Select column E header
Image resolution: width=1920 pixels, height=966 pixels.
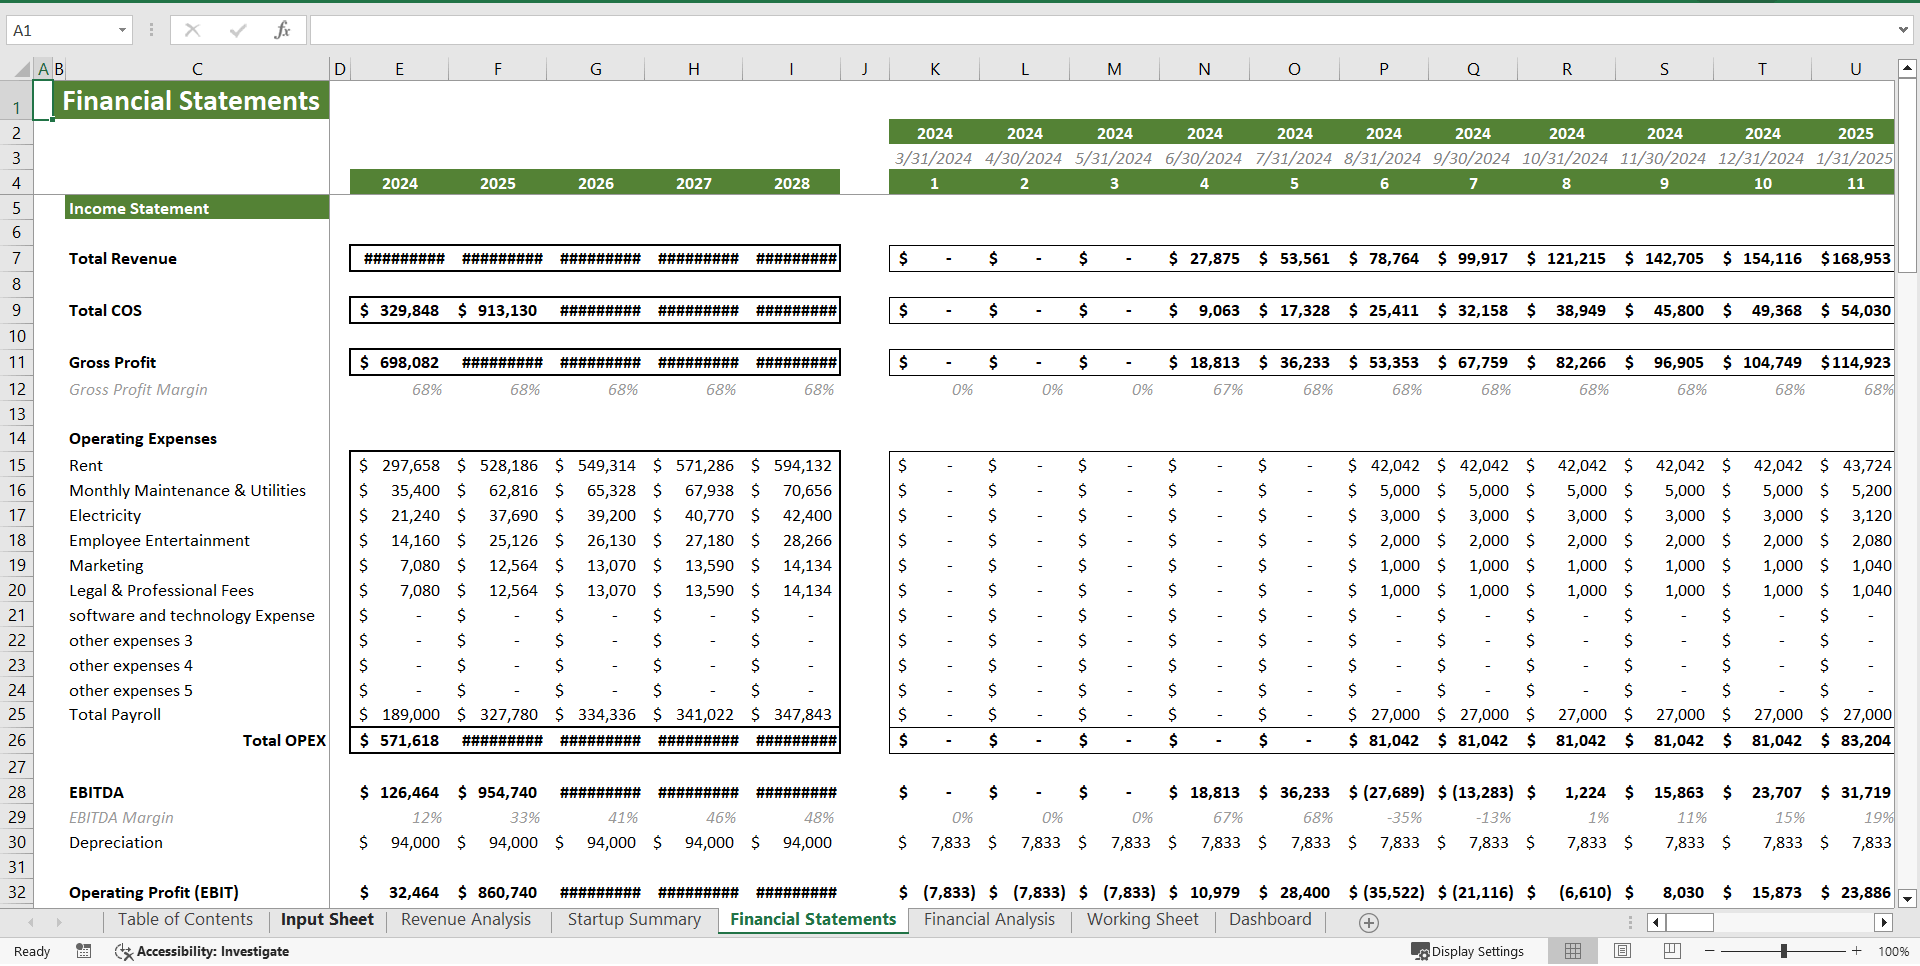399,69
